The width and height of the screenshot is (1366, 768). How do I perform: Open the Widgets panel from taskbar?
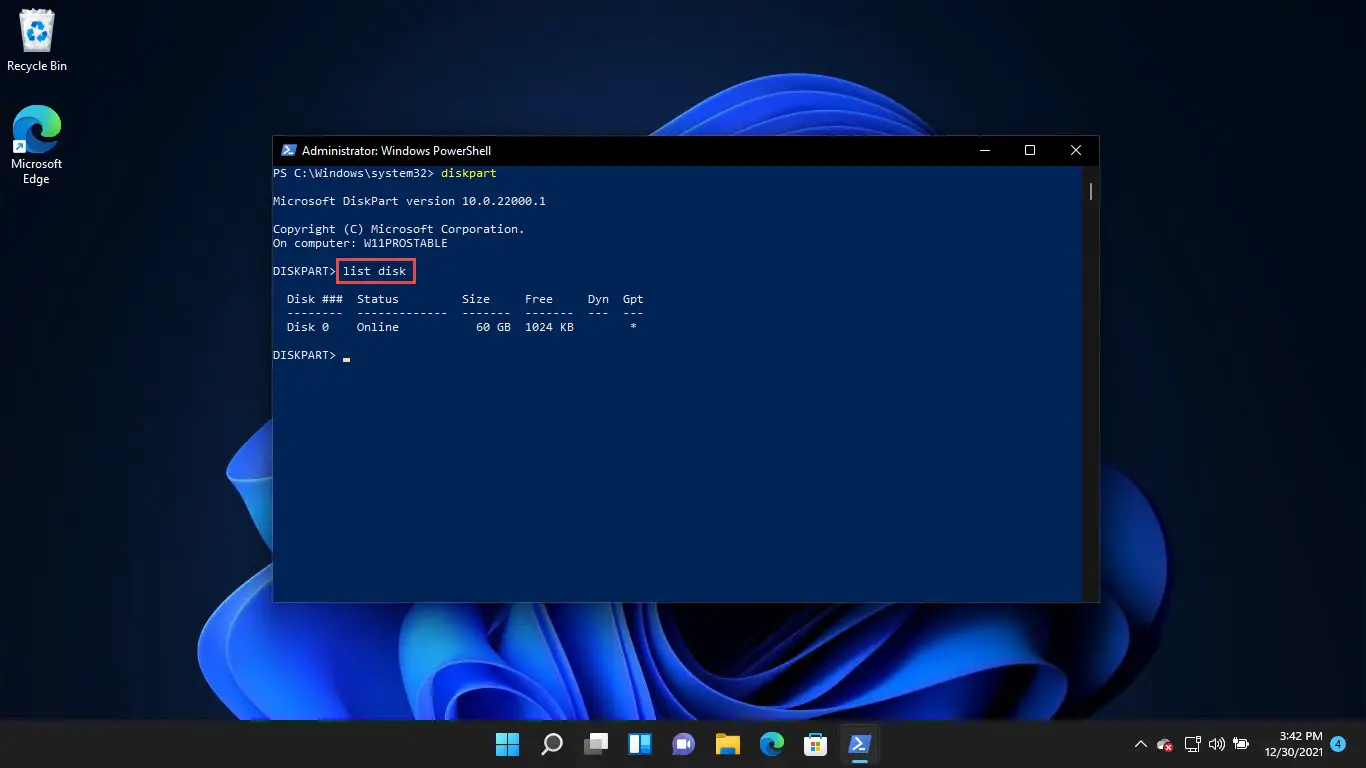[x=640, y=744]
